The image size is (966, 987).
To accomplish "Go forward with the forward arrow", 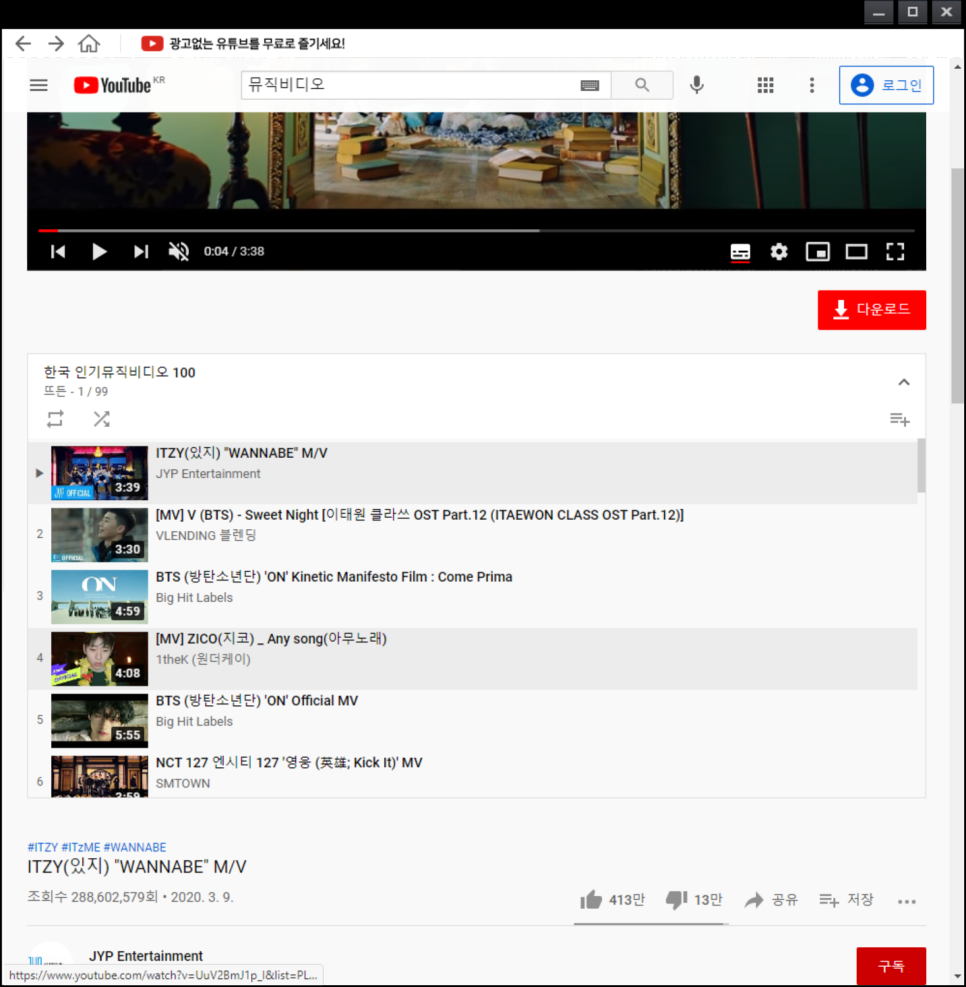I will (56, 43).
